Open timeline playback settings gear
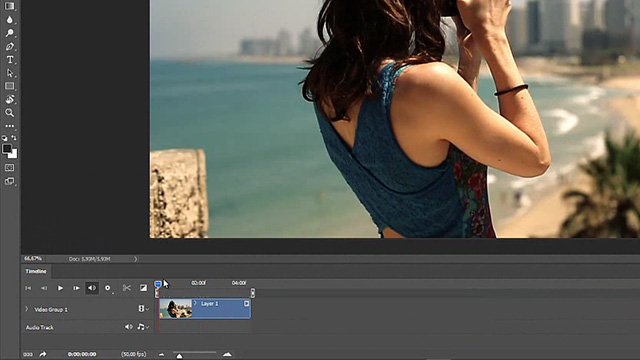The image size is (640, 360). coord(107,288)
